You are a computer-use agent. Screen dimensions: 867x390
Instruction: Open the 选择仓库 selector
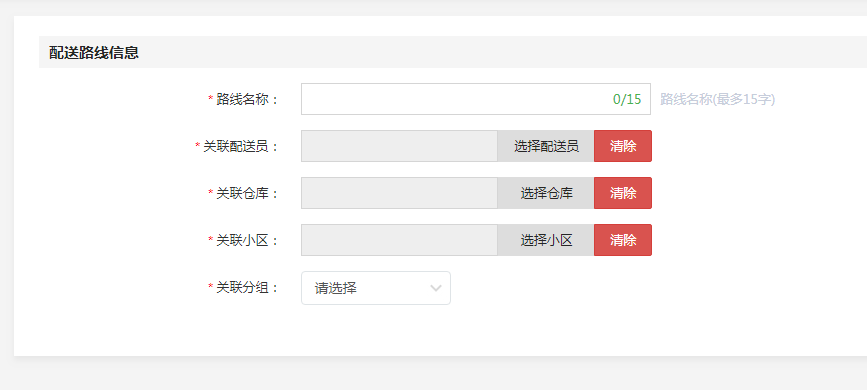click(546, 193)
